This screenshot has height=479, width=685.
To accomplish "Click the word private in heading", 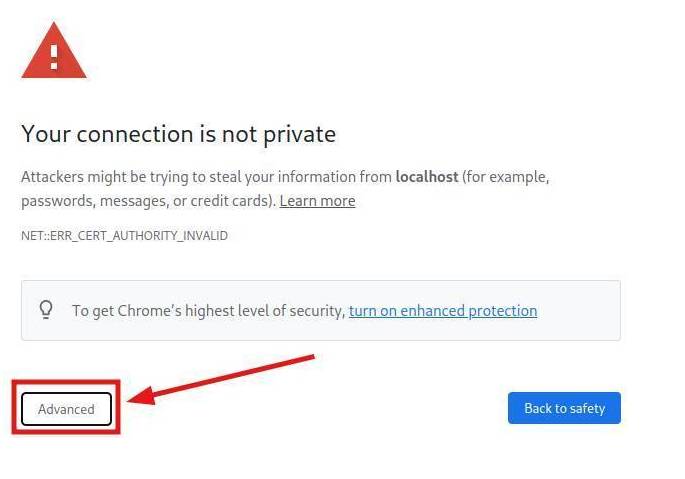I will [300, 135].
